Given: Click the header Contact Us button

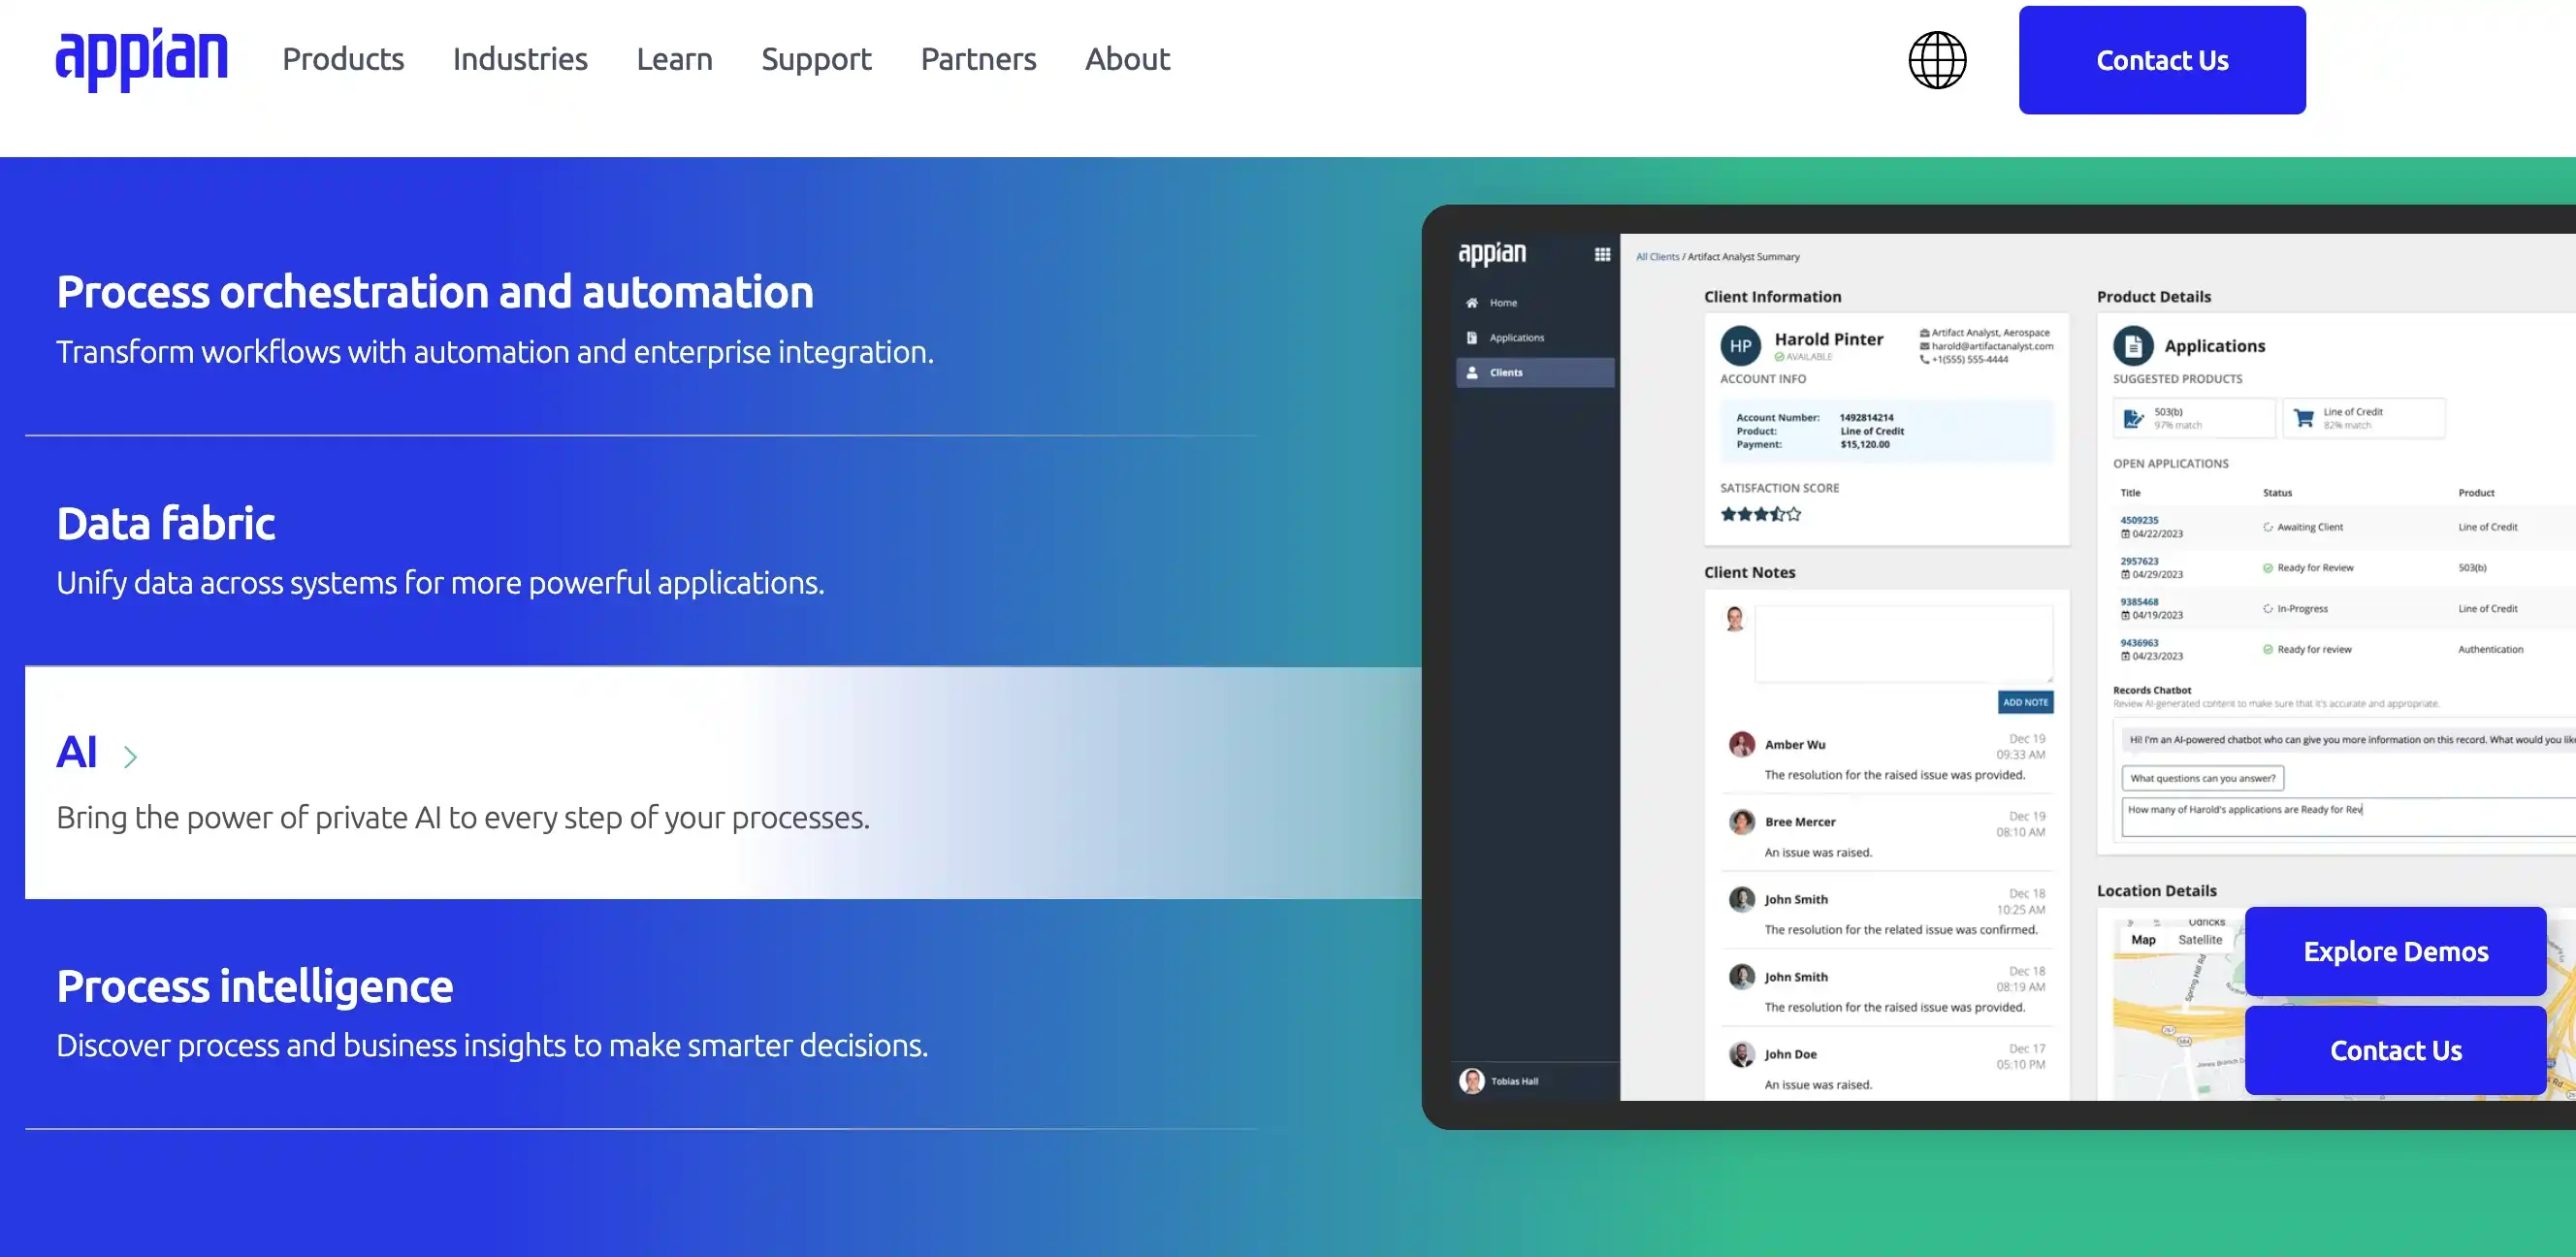Looking at the screenshot, I should coord(2162,60).
